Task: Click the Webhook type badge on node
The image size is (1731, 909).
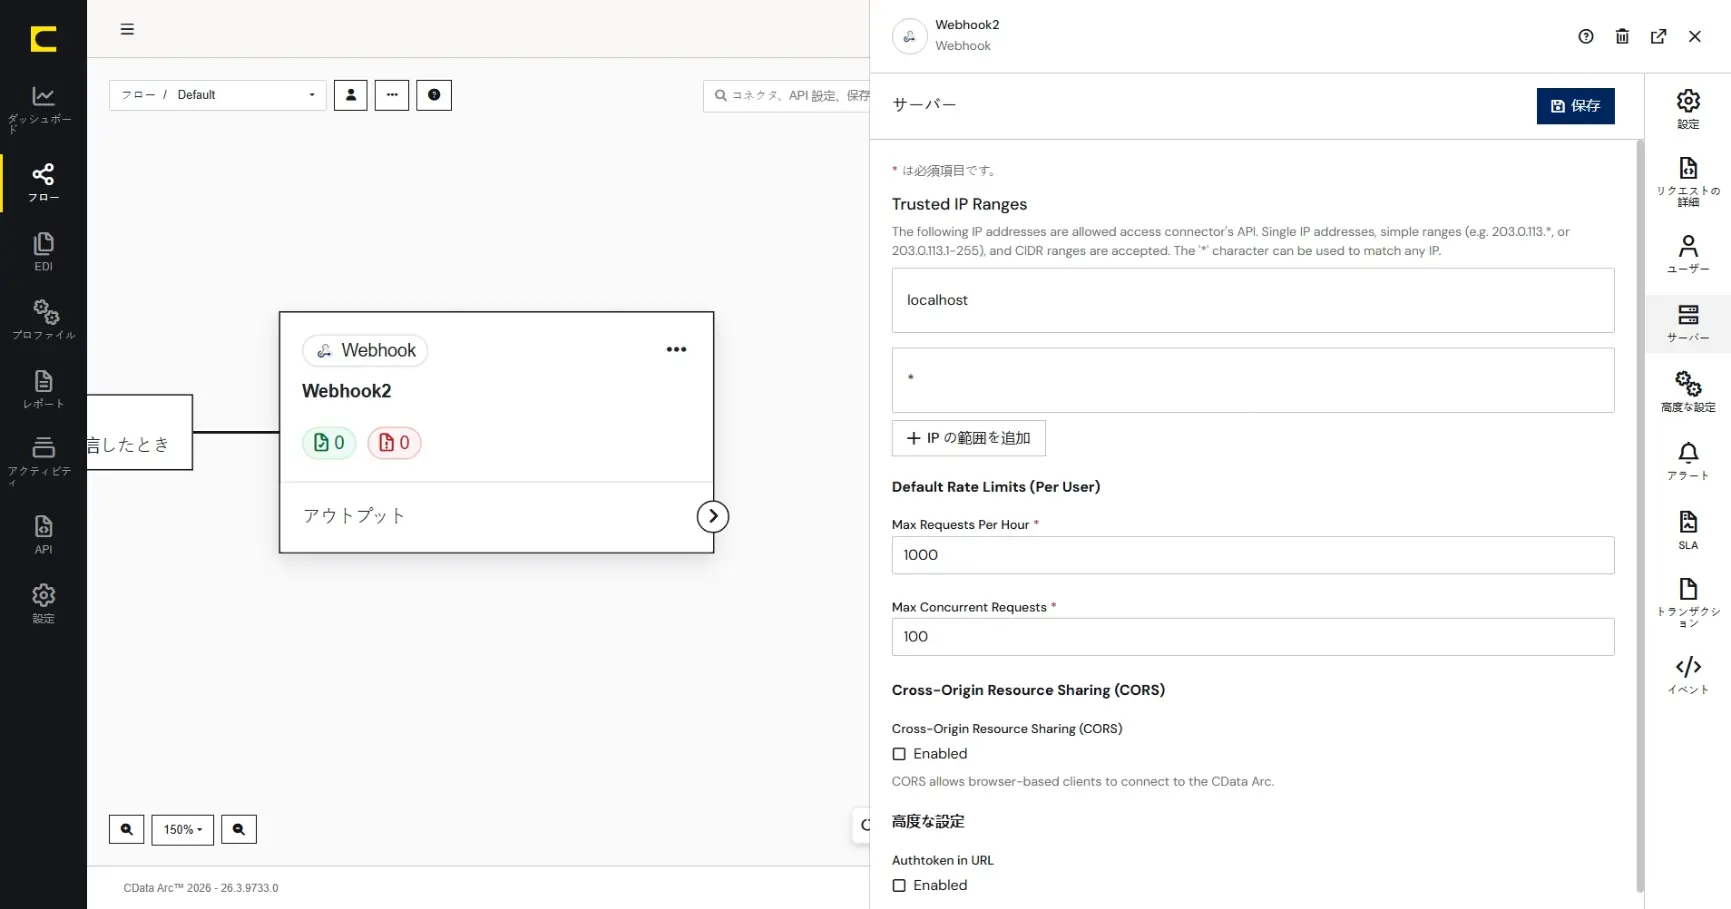Action: (365, 350)
